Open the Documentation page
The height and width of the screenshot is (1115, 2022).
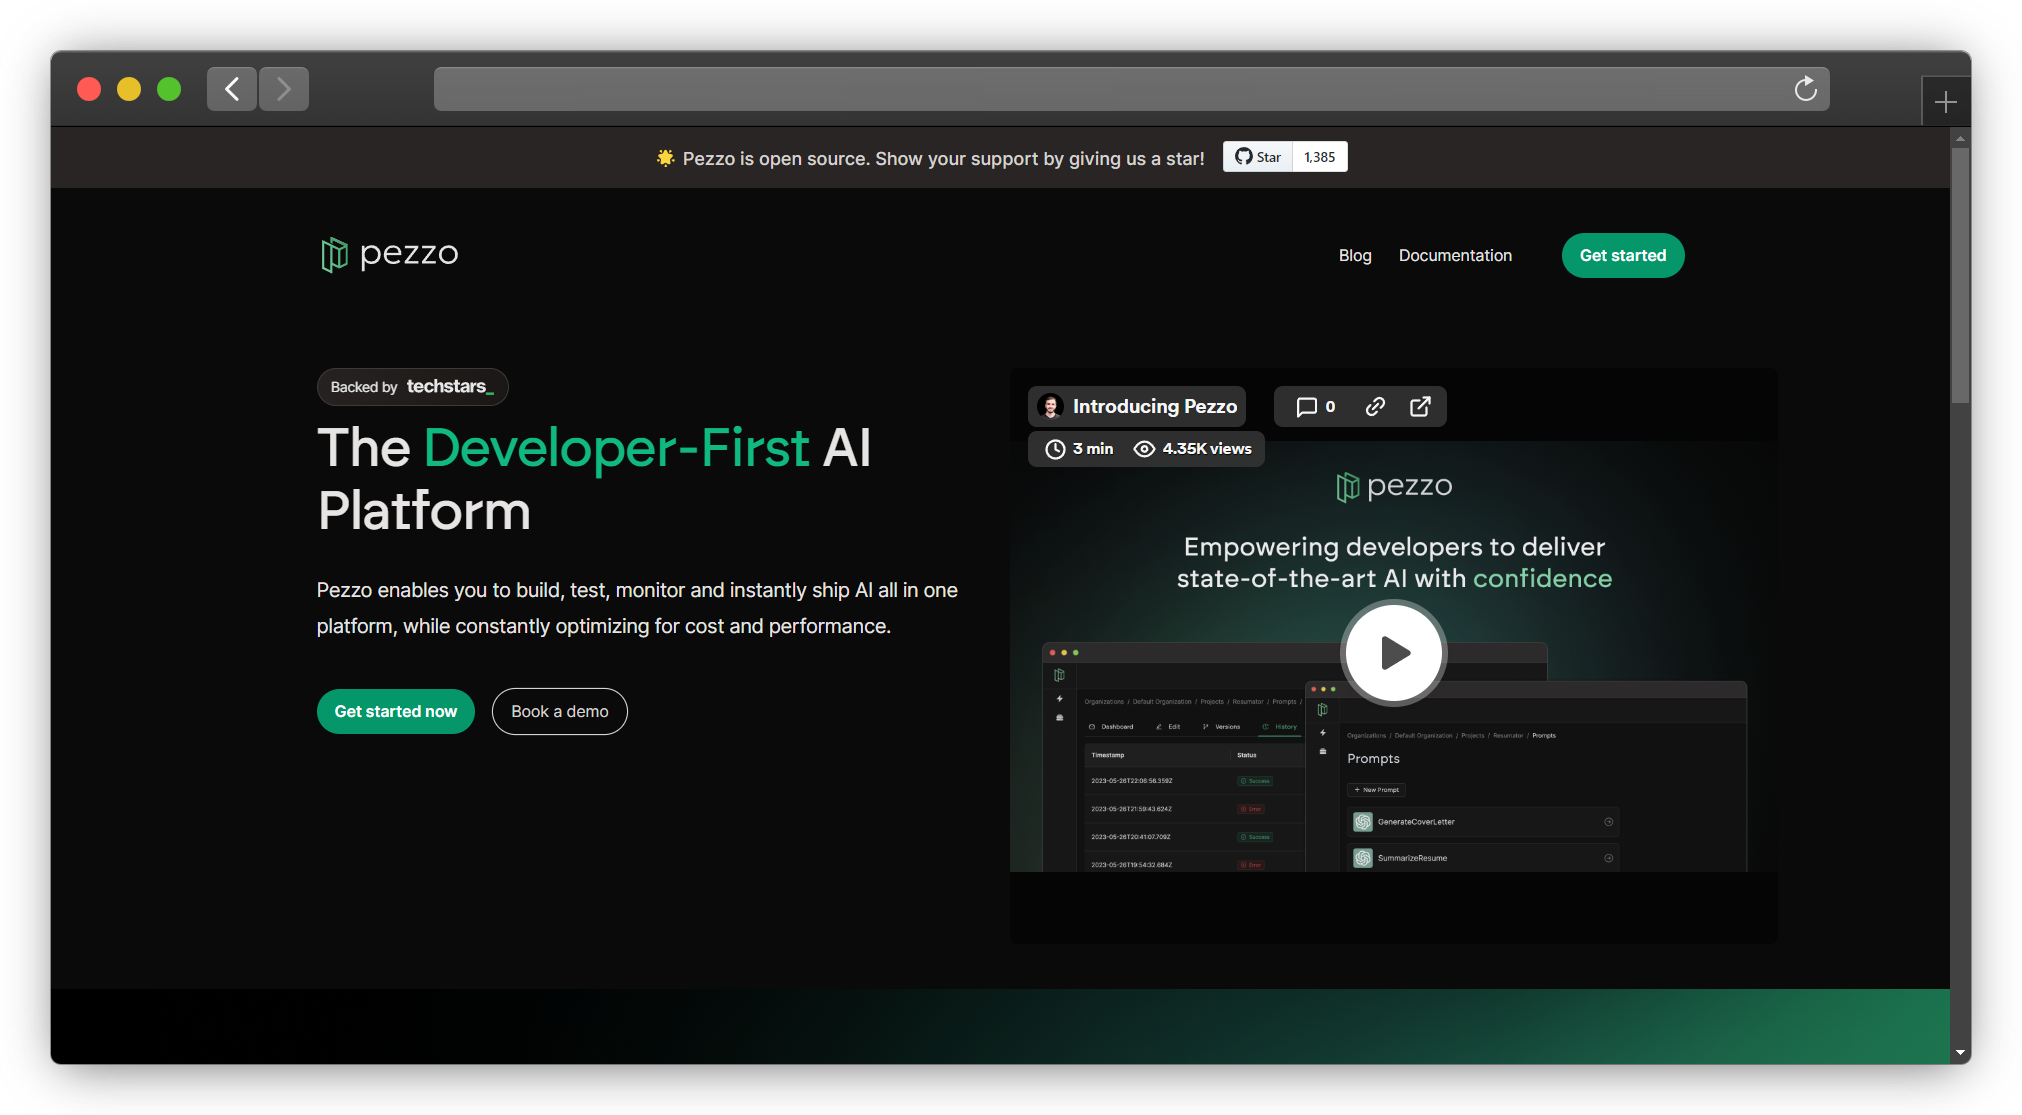pos(1455,256)
